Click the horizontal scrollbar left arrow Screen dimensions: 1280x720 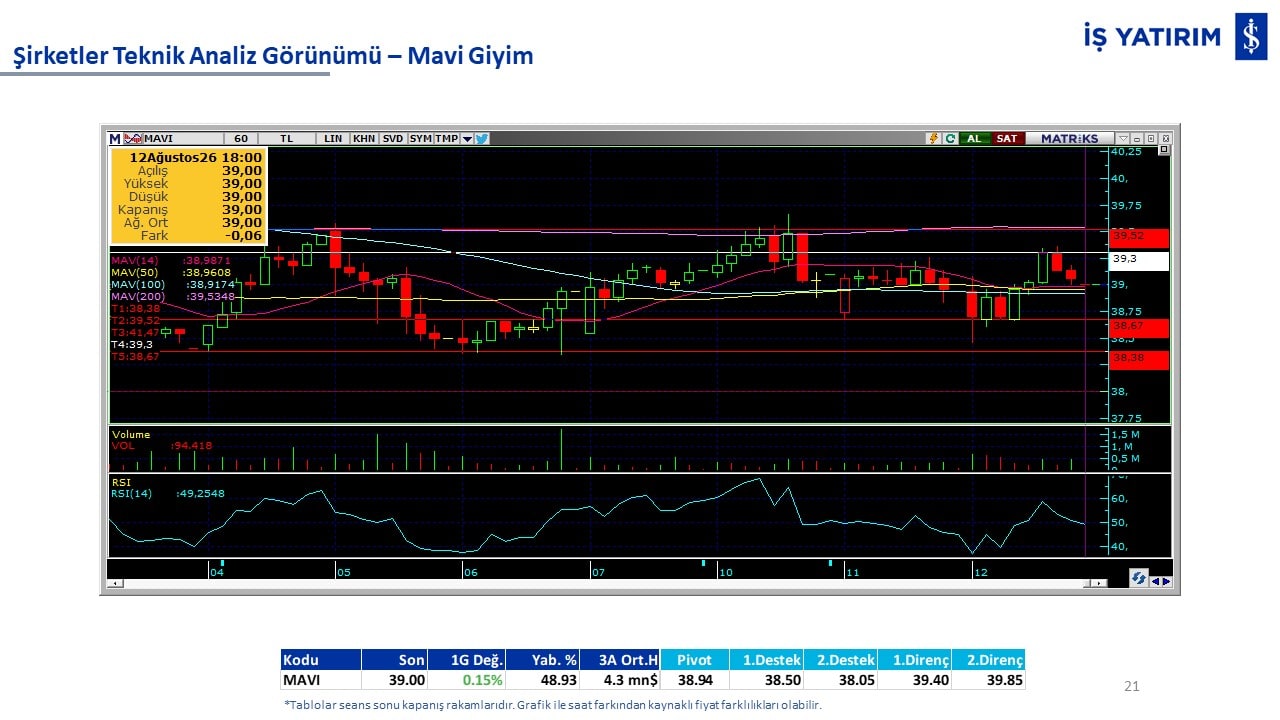[115, 583]
